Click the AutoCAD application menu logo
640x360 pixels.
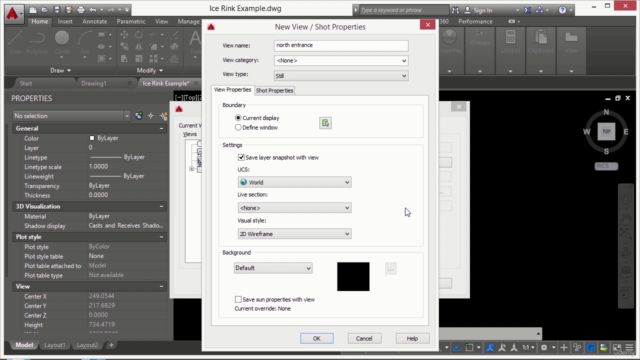click(x=13, y=13)
